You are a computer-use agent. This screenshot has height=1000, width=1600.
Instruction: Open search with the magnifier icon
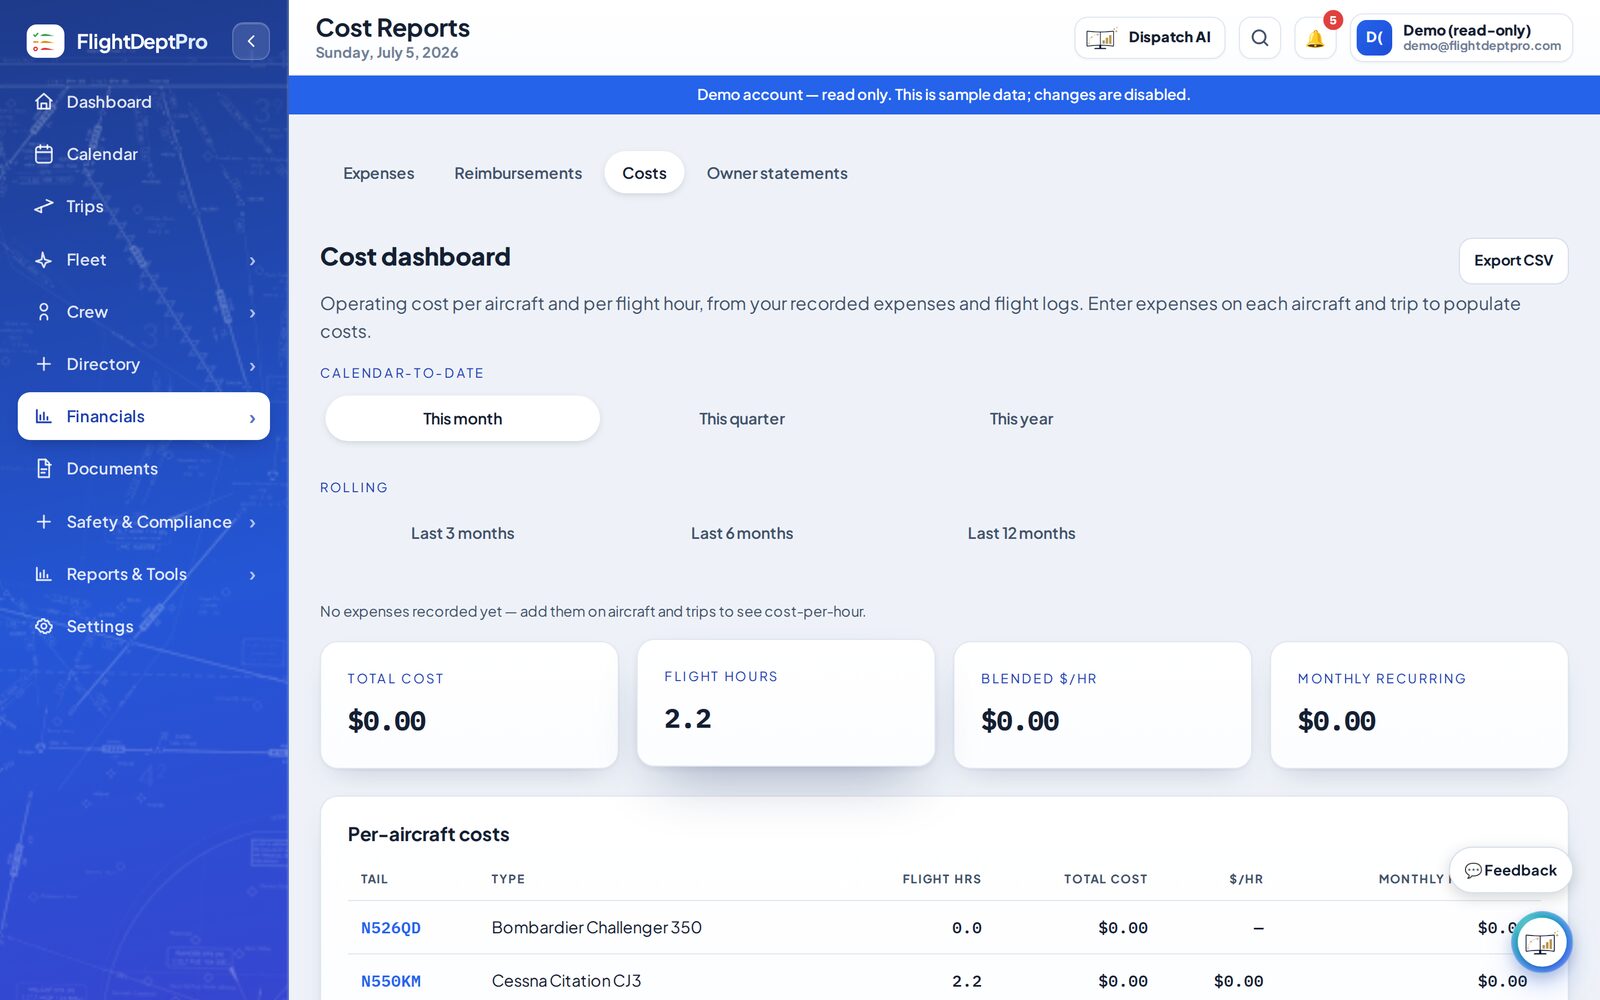click(x=1259, y=38)
